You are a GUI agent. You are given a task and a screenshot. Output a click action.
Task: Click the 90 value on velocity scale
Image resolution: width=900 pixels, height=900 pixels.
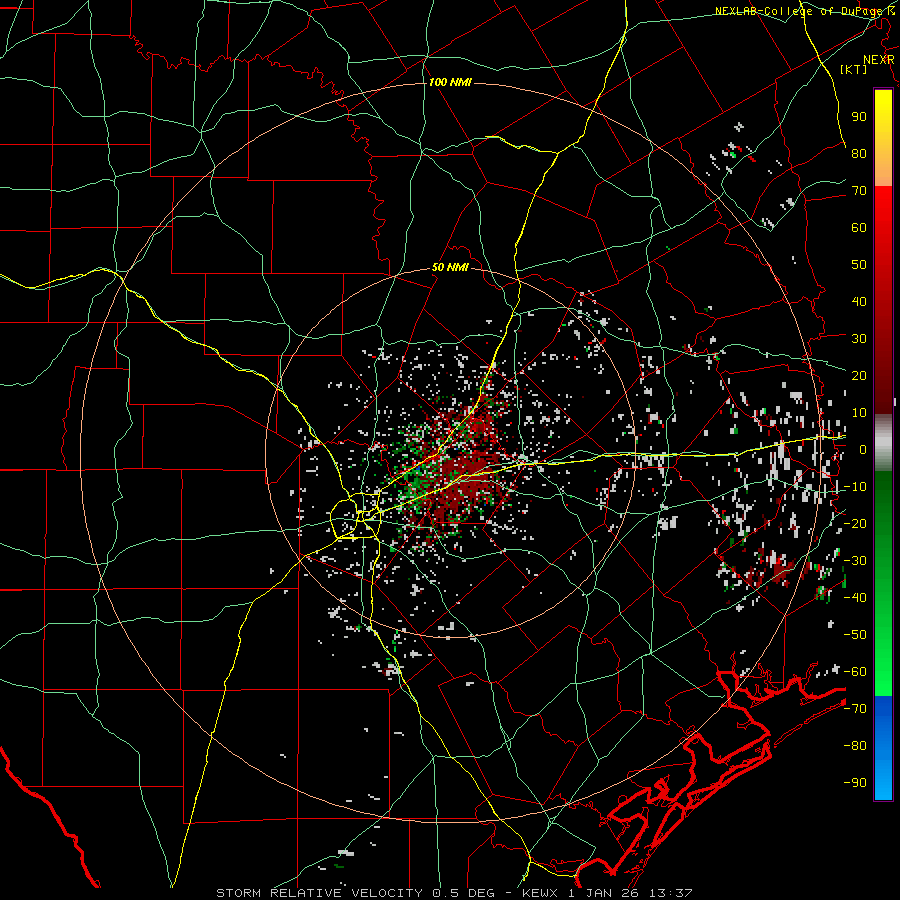(x=859, y=117)
